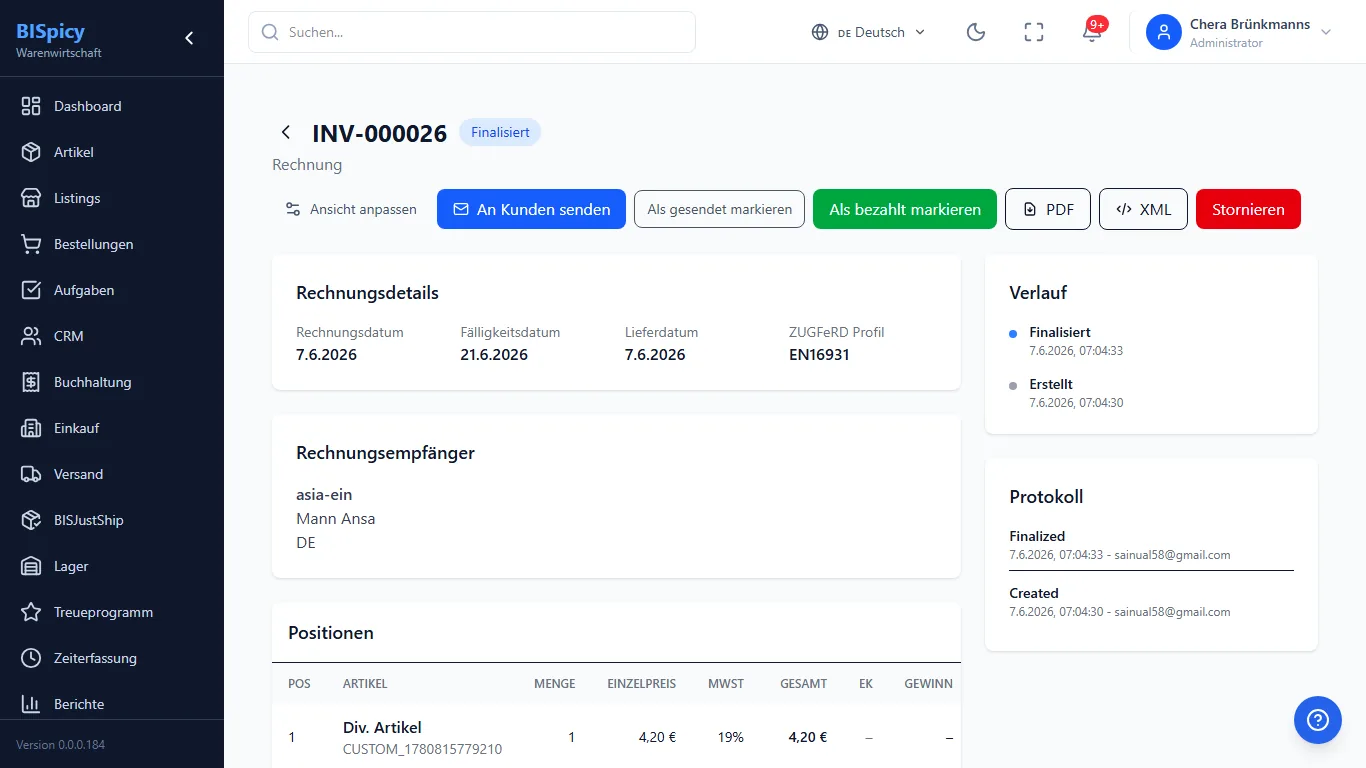Click the BISpicy logo text
This screenshot has height=768, width=1366.
[x=50, y=31]
